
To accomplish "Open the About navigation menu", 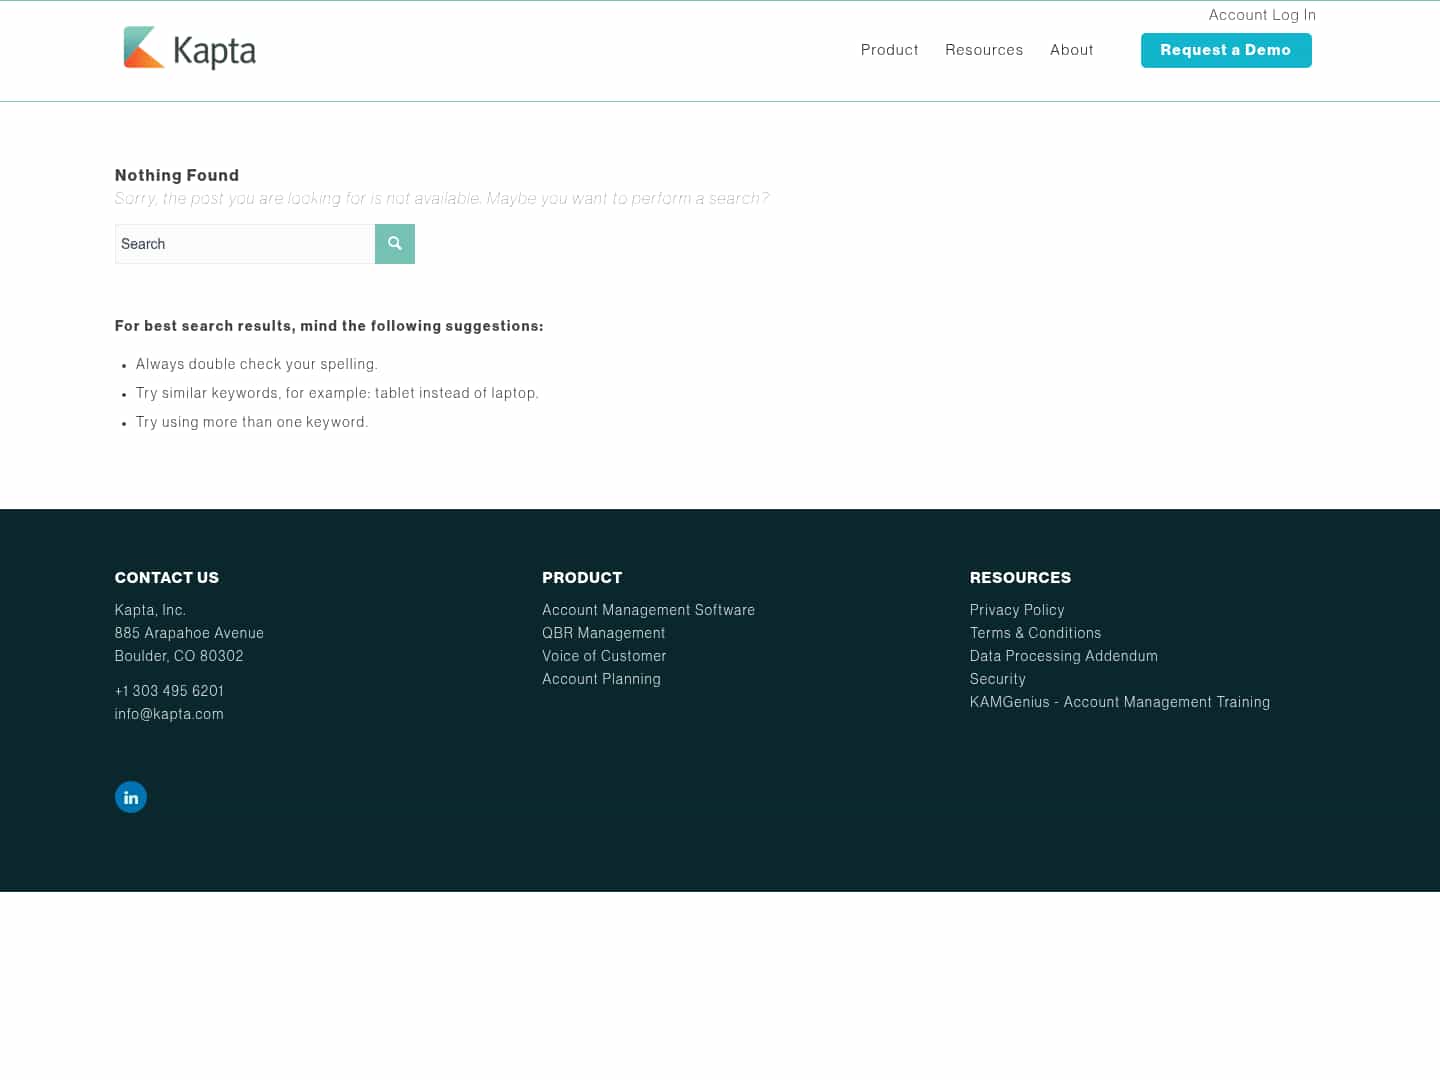I will click(x=1071, y=50).
